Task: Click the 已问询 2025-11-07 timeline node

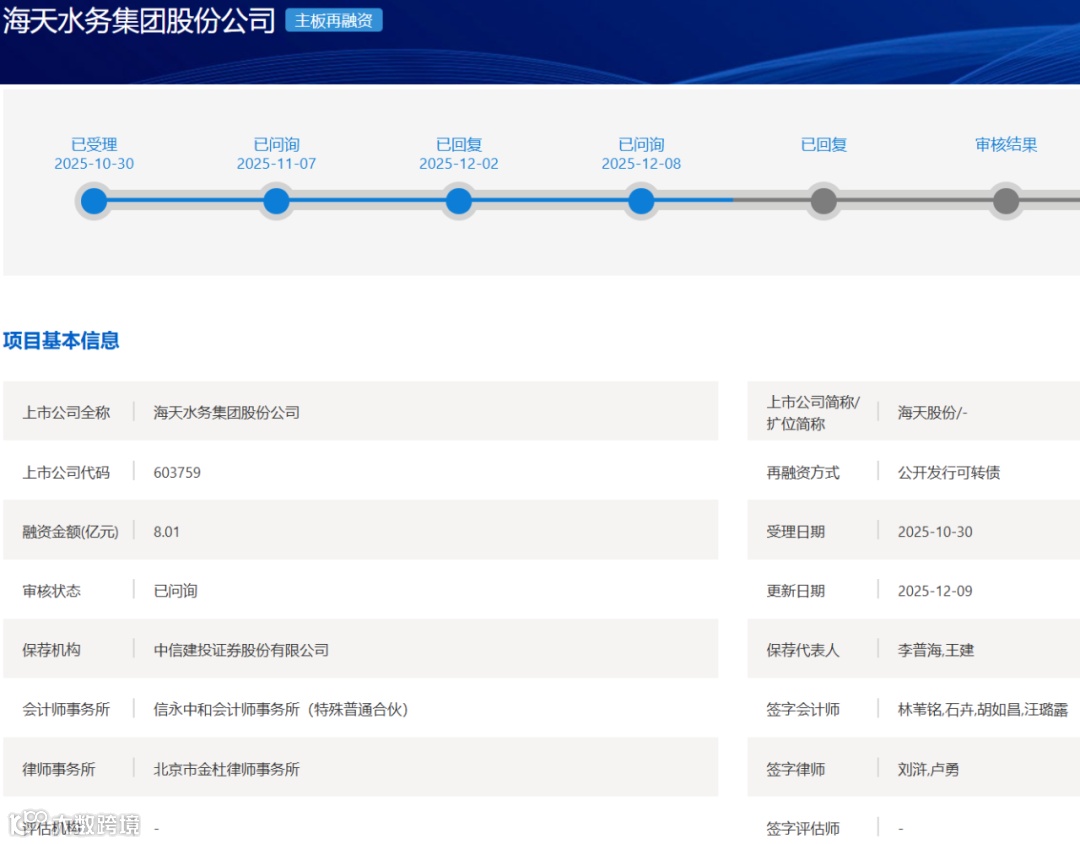Action: coord(276,201)
